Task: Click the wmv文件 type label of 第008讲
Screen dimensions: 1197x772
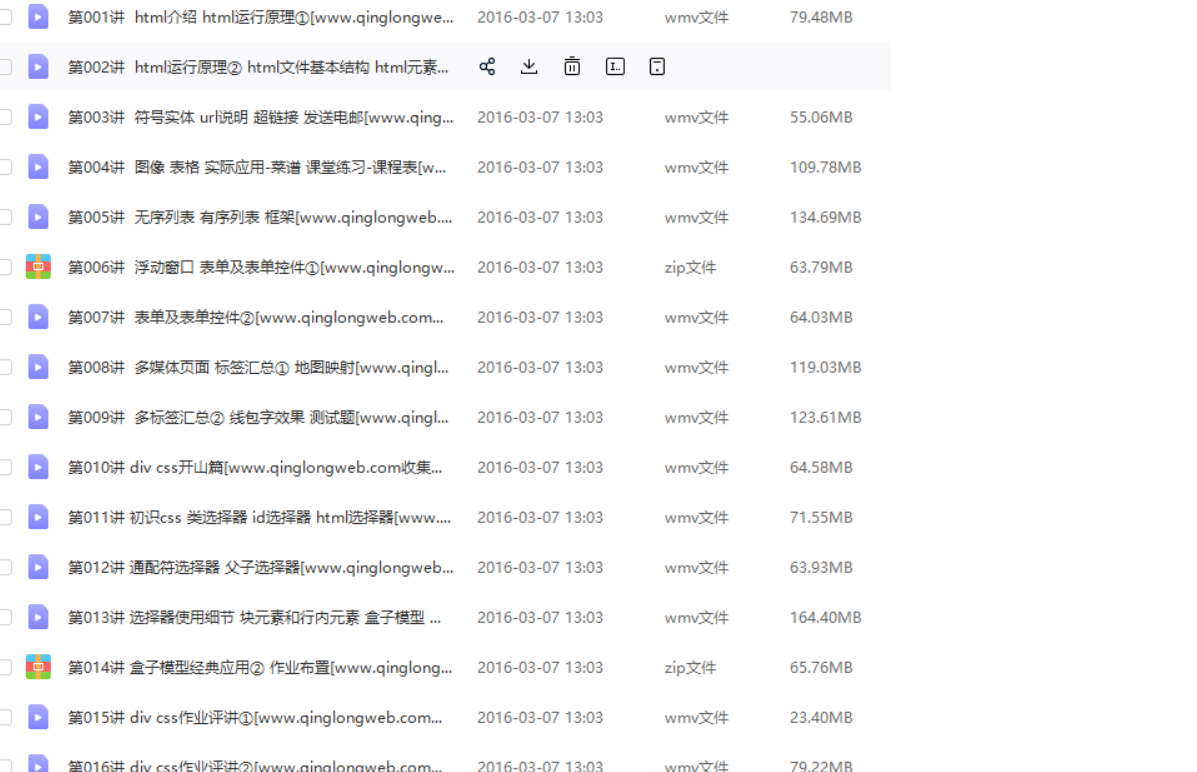Action: pyautogui.click(x=696, y=367)
